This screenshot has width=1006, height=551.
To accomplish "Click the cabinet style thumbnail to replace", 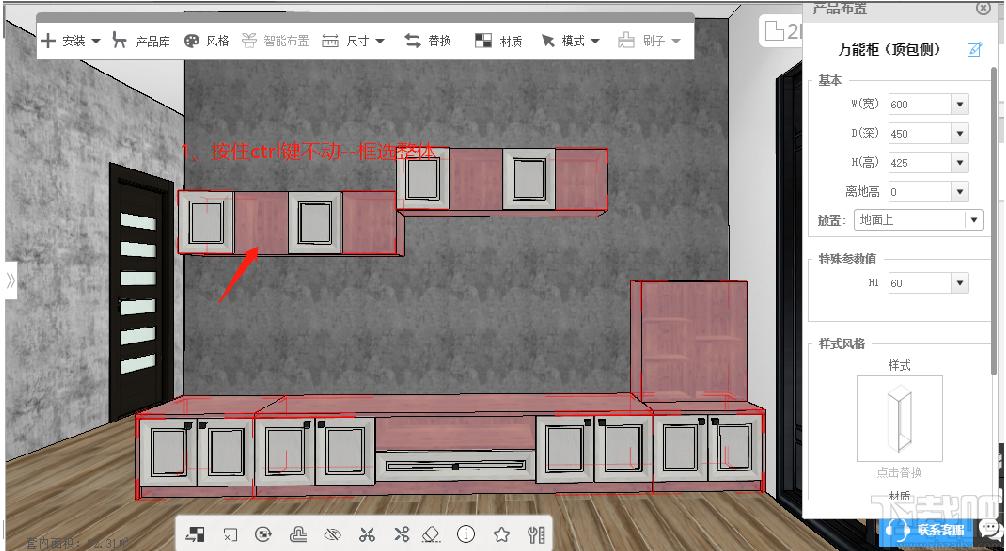I will pos(899,419).
